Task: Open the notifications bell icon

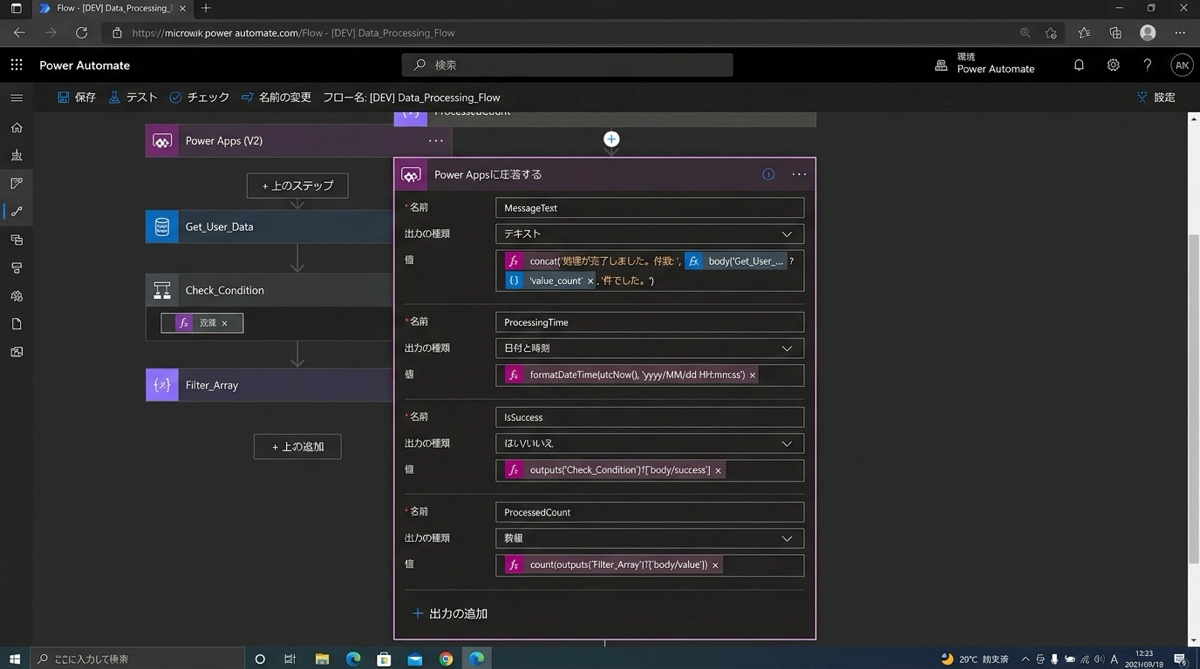Action: (x=1079, y=65)
